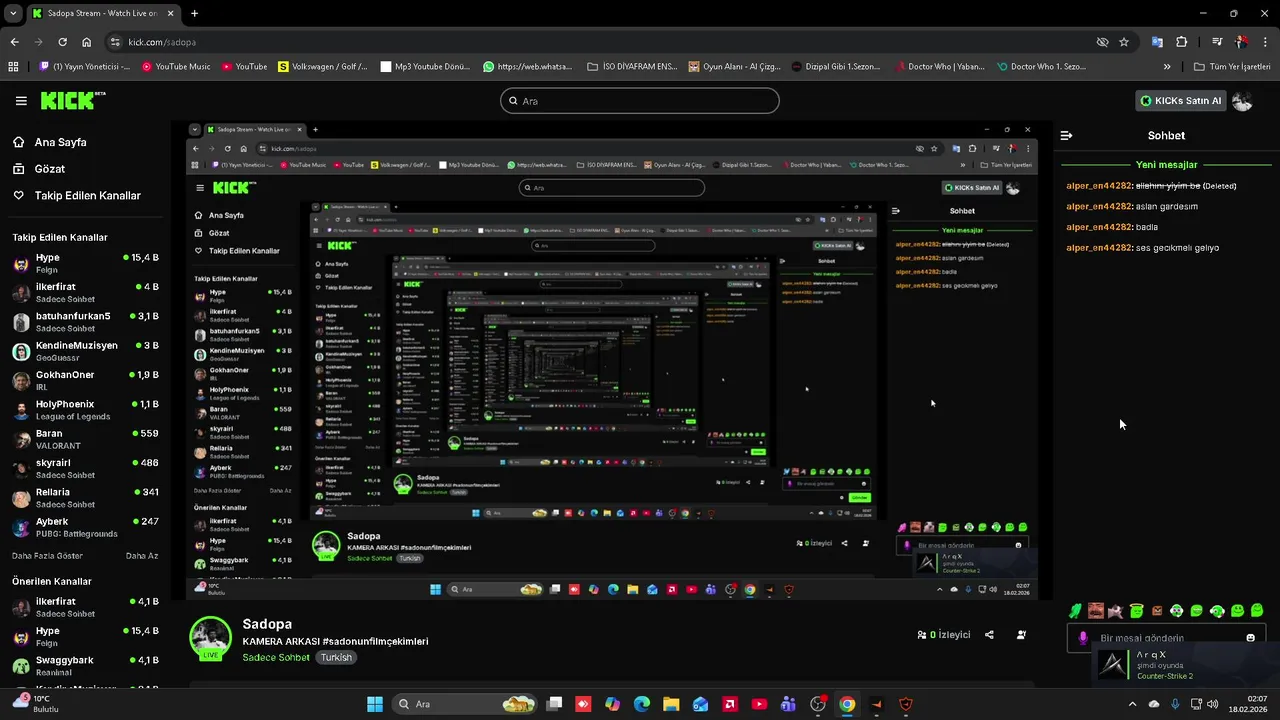Open the Kick hamburger sidebar menu
This screenshot has width=1280, height=720.
click(21, 100)
